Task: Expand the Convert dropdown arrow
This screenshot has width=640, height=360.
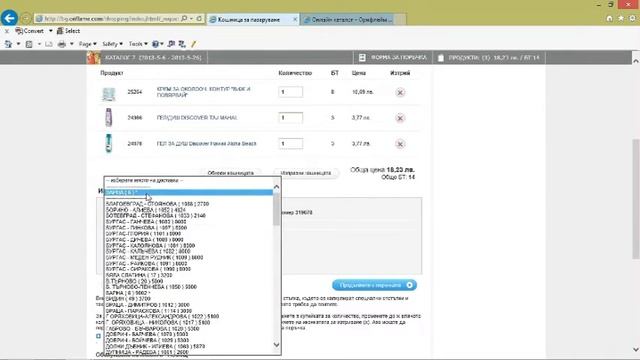Action: point(51,31)
